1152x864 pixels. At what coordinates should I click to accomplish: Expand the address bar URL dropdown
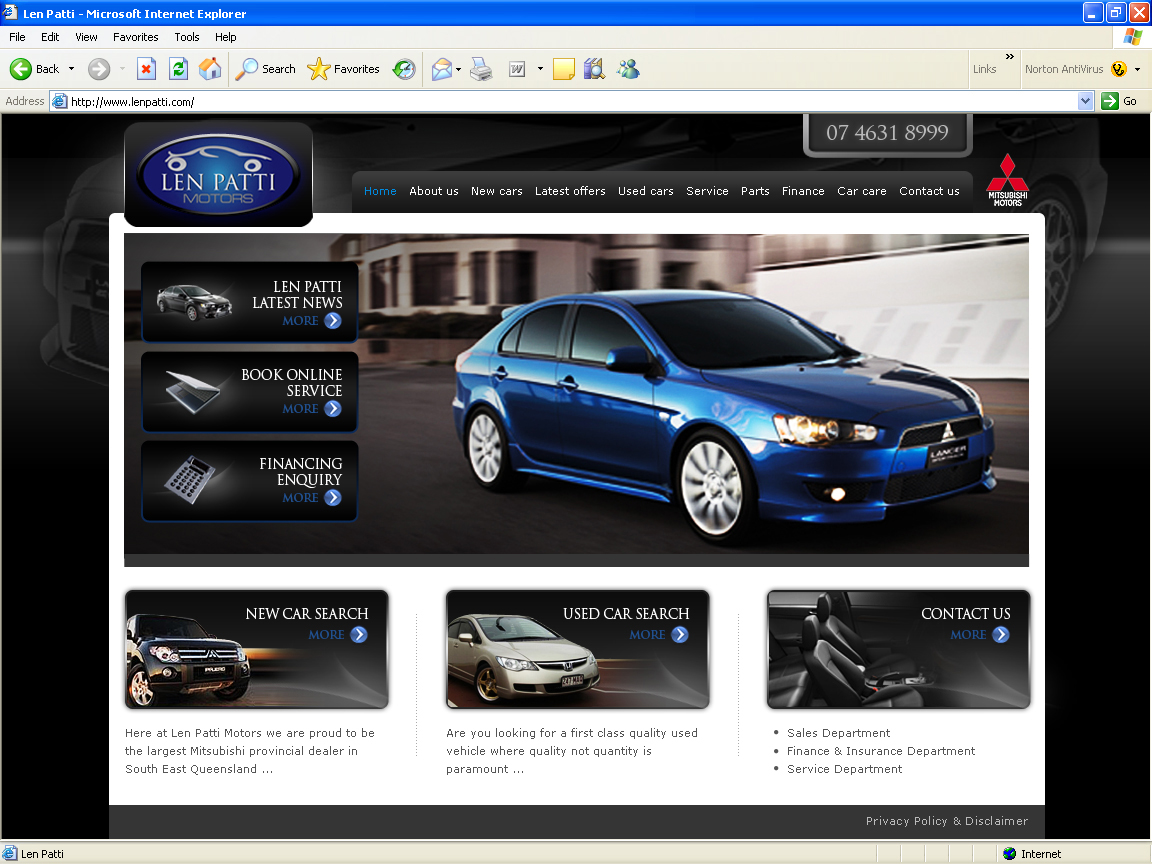tap(1085, 101)
